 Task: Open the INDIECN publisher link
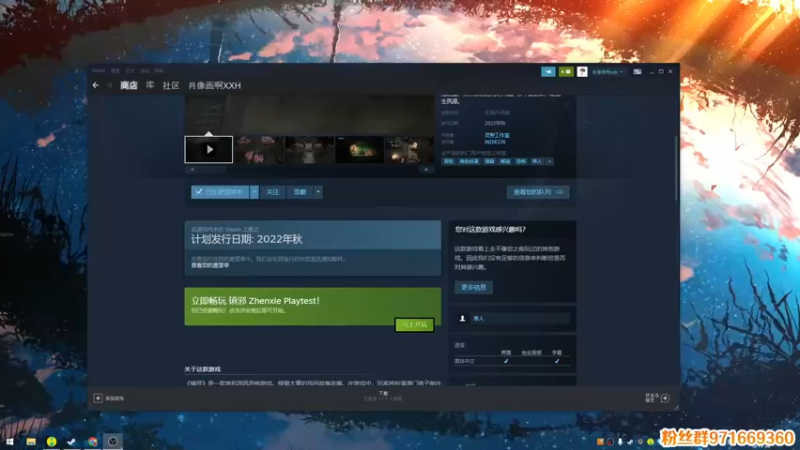494,142
